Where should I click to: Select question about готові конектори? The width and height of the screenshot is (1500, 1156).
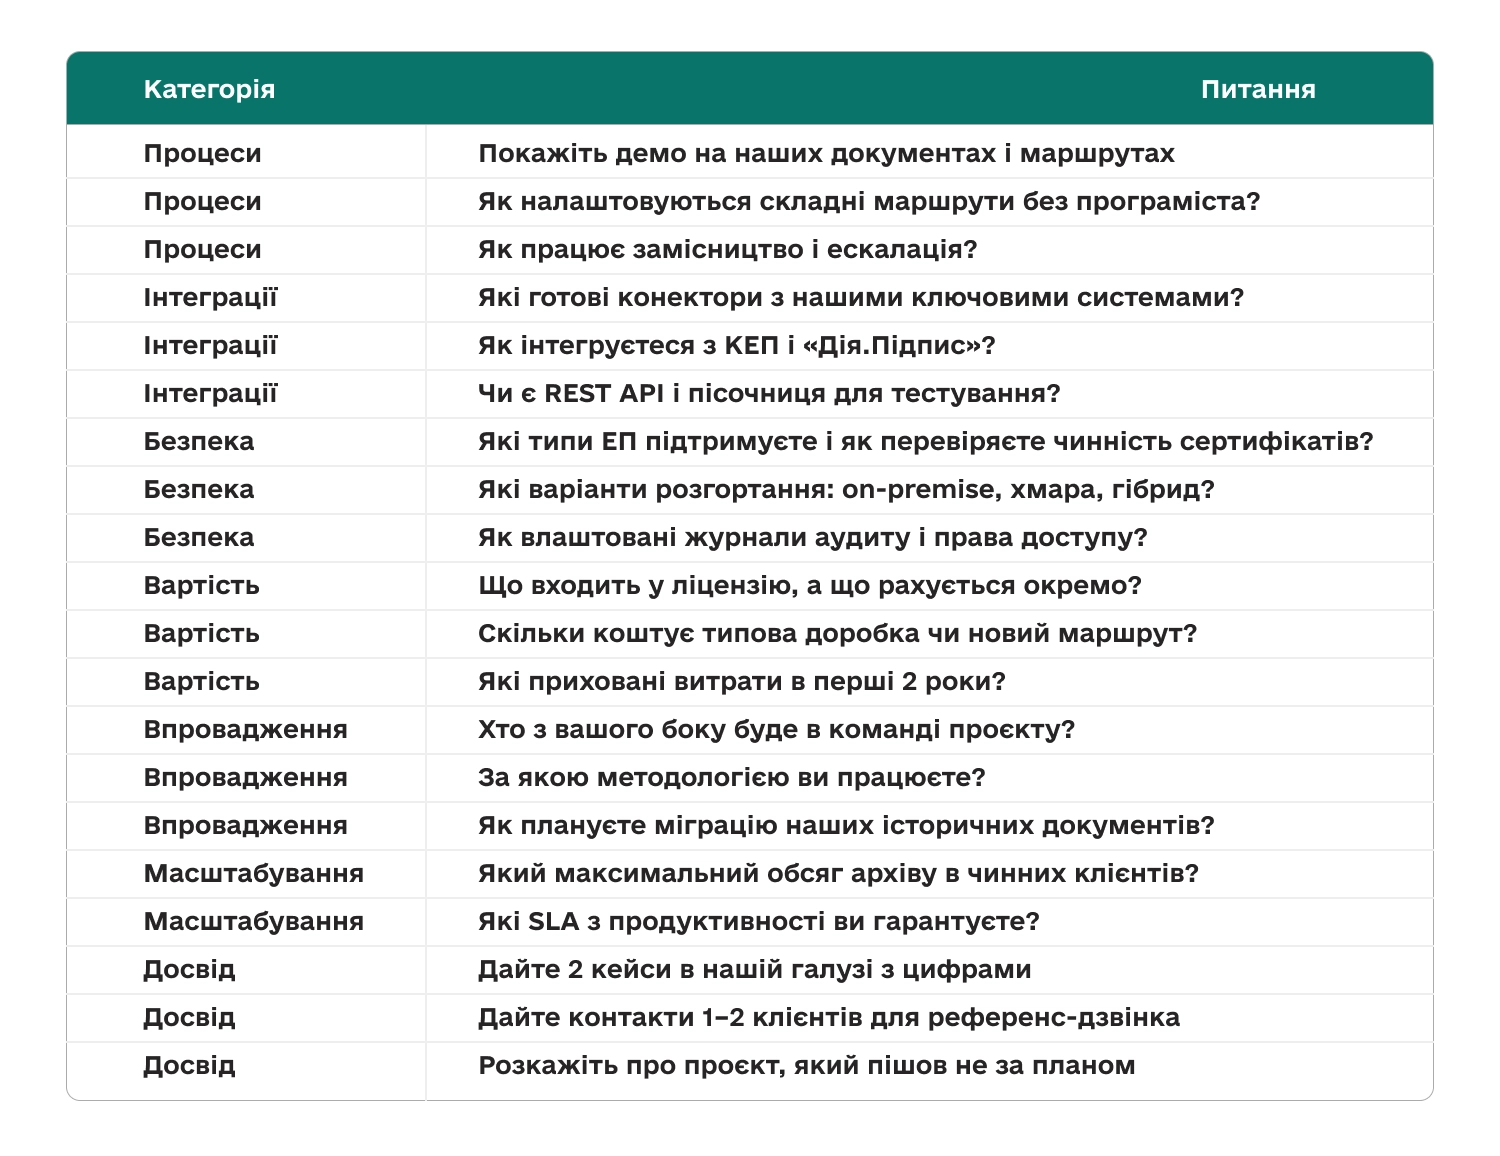coord(861,297)
